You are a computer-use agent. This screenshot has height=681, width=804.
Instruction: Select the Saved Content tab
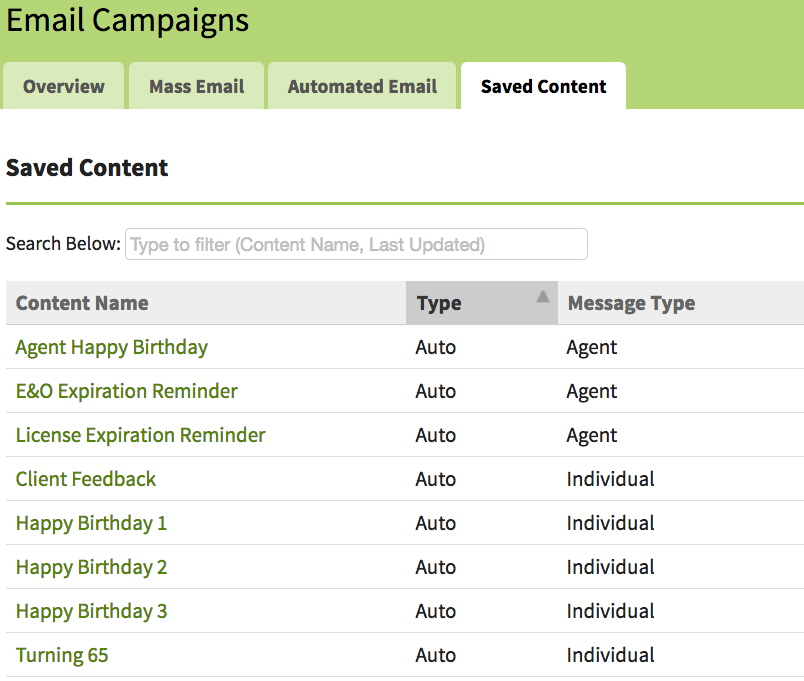tap(543, 86)
